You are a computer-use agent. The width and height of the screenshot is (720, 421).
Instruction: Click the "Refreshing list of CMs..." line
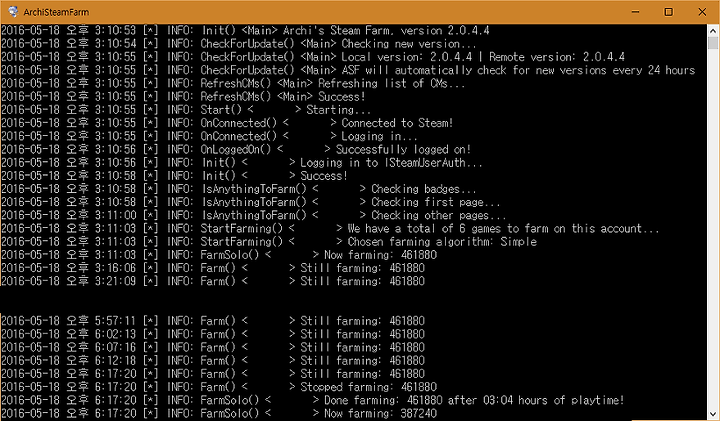pos(233,84)
